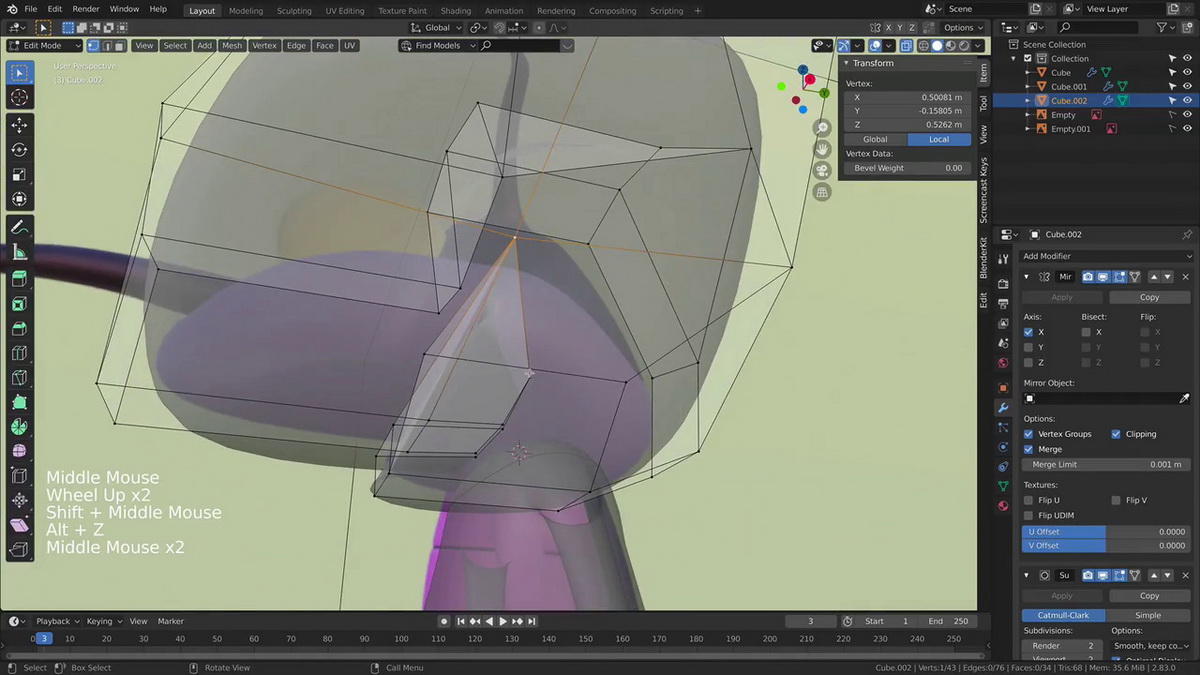Click the pan view hand gizmo

click(x=822, y=149)
